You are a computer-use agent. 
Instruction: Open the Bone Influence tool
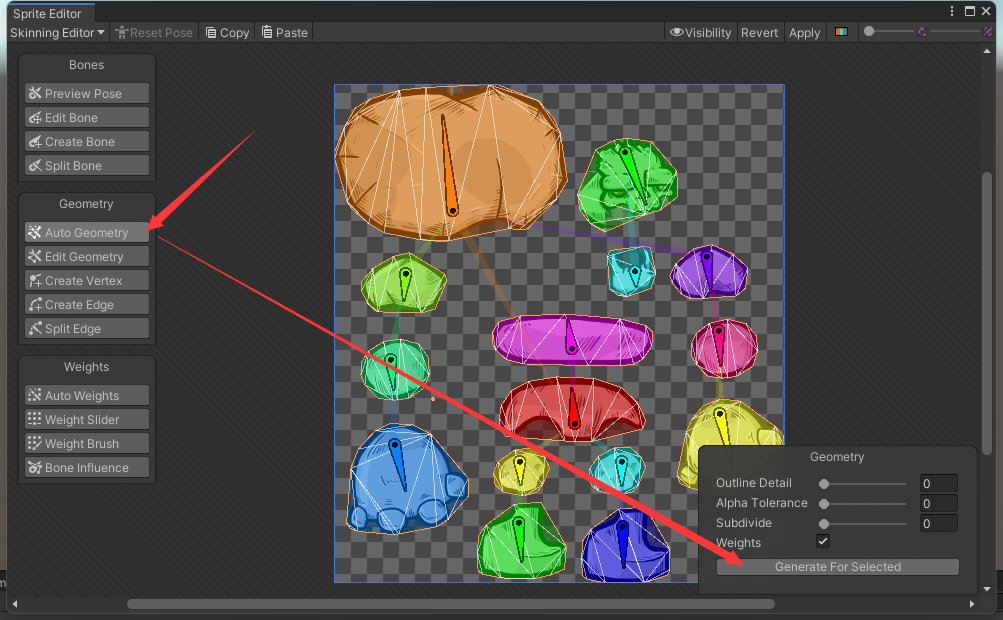(86, 467)
